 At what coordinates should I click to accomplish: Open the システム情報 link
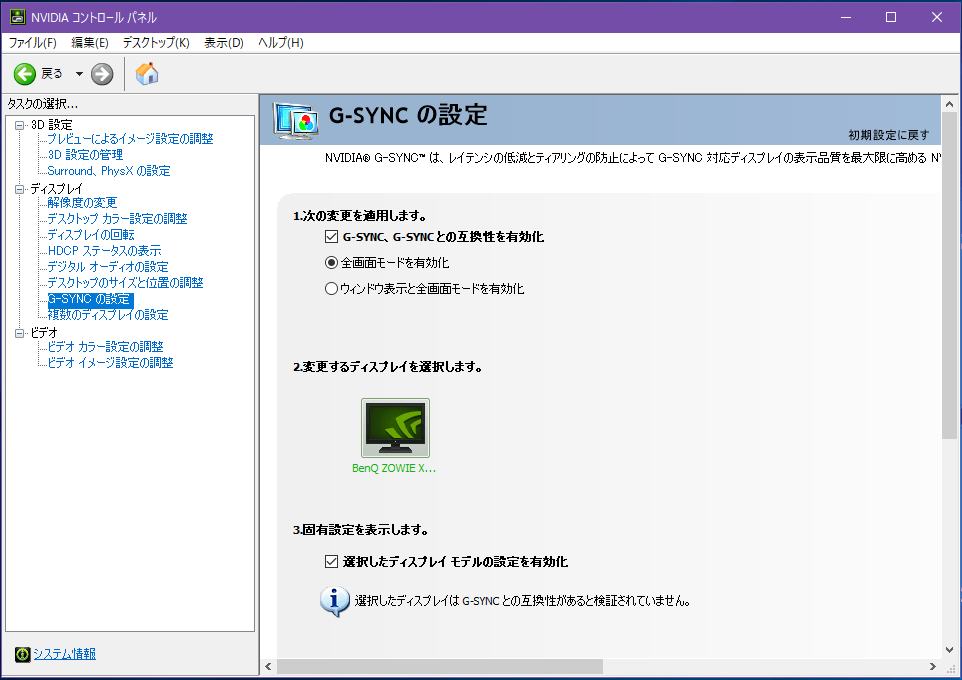(x=64, y=654)
